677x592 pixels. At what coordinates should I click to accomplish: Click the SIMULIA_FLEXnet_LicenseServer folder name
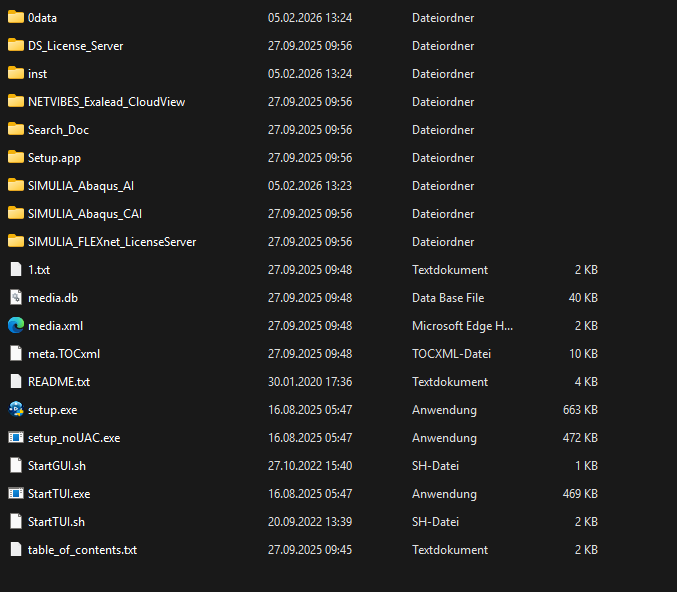[112, 241]
